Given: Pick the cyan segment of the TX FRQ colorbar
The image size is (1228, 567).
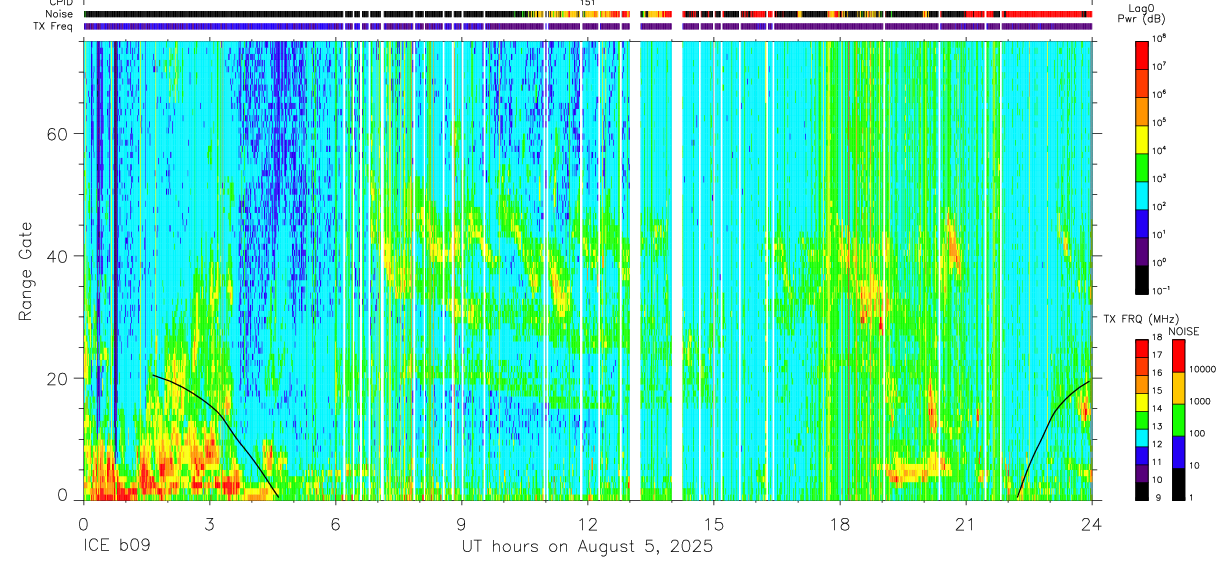Looking at the screenshot, I should [x=1143, y=438].
